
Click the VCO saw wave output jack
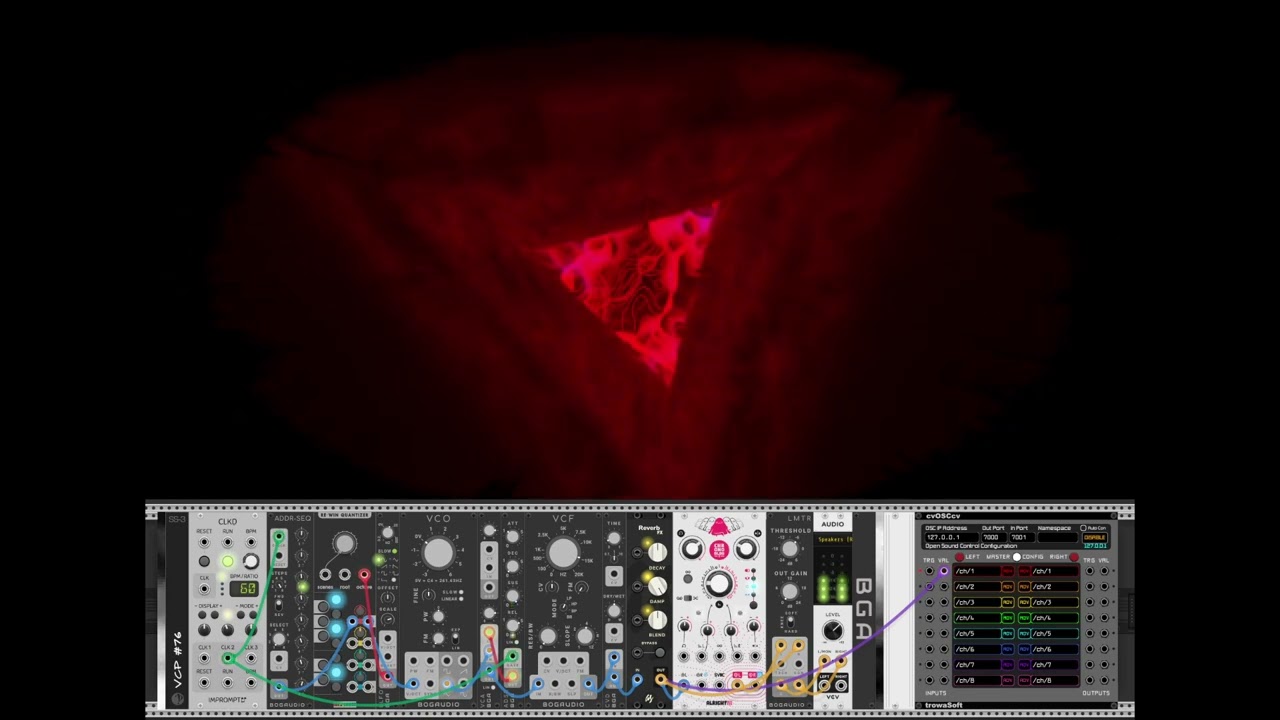(x=463, y=660)
